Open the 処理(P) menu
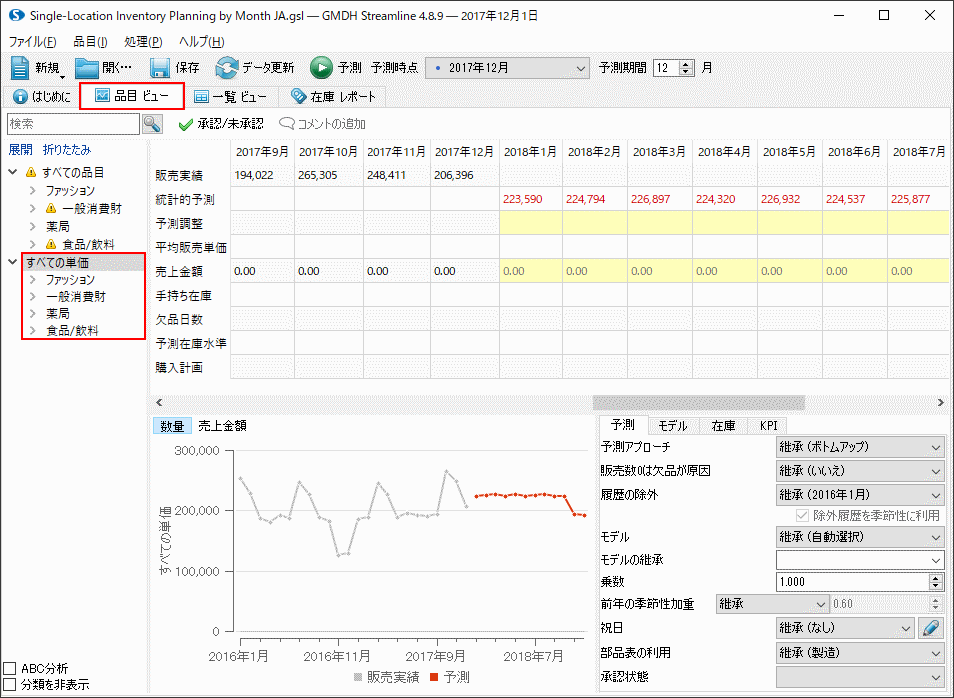The height and width of the screenshot is (698, 954). [x=143, y=41]
